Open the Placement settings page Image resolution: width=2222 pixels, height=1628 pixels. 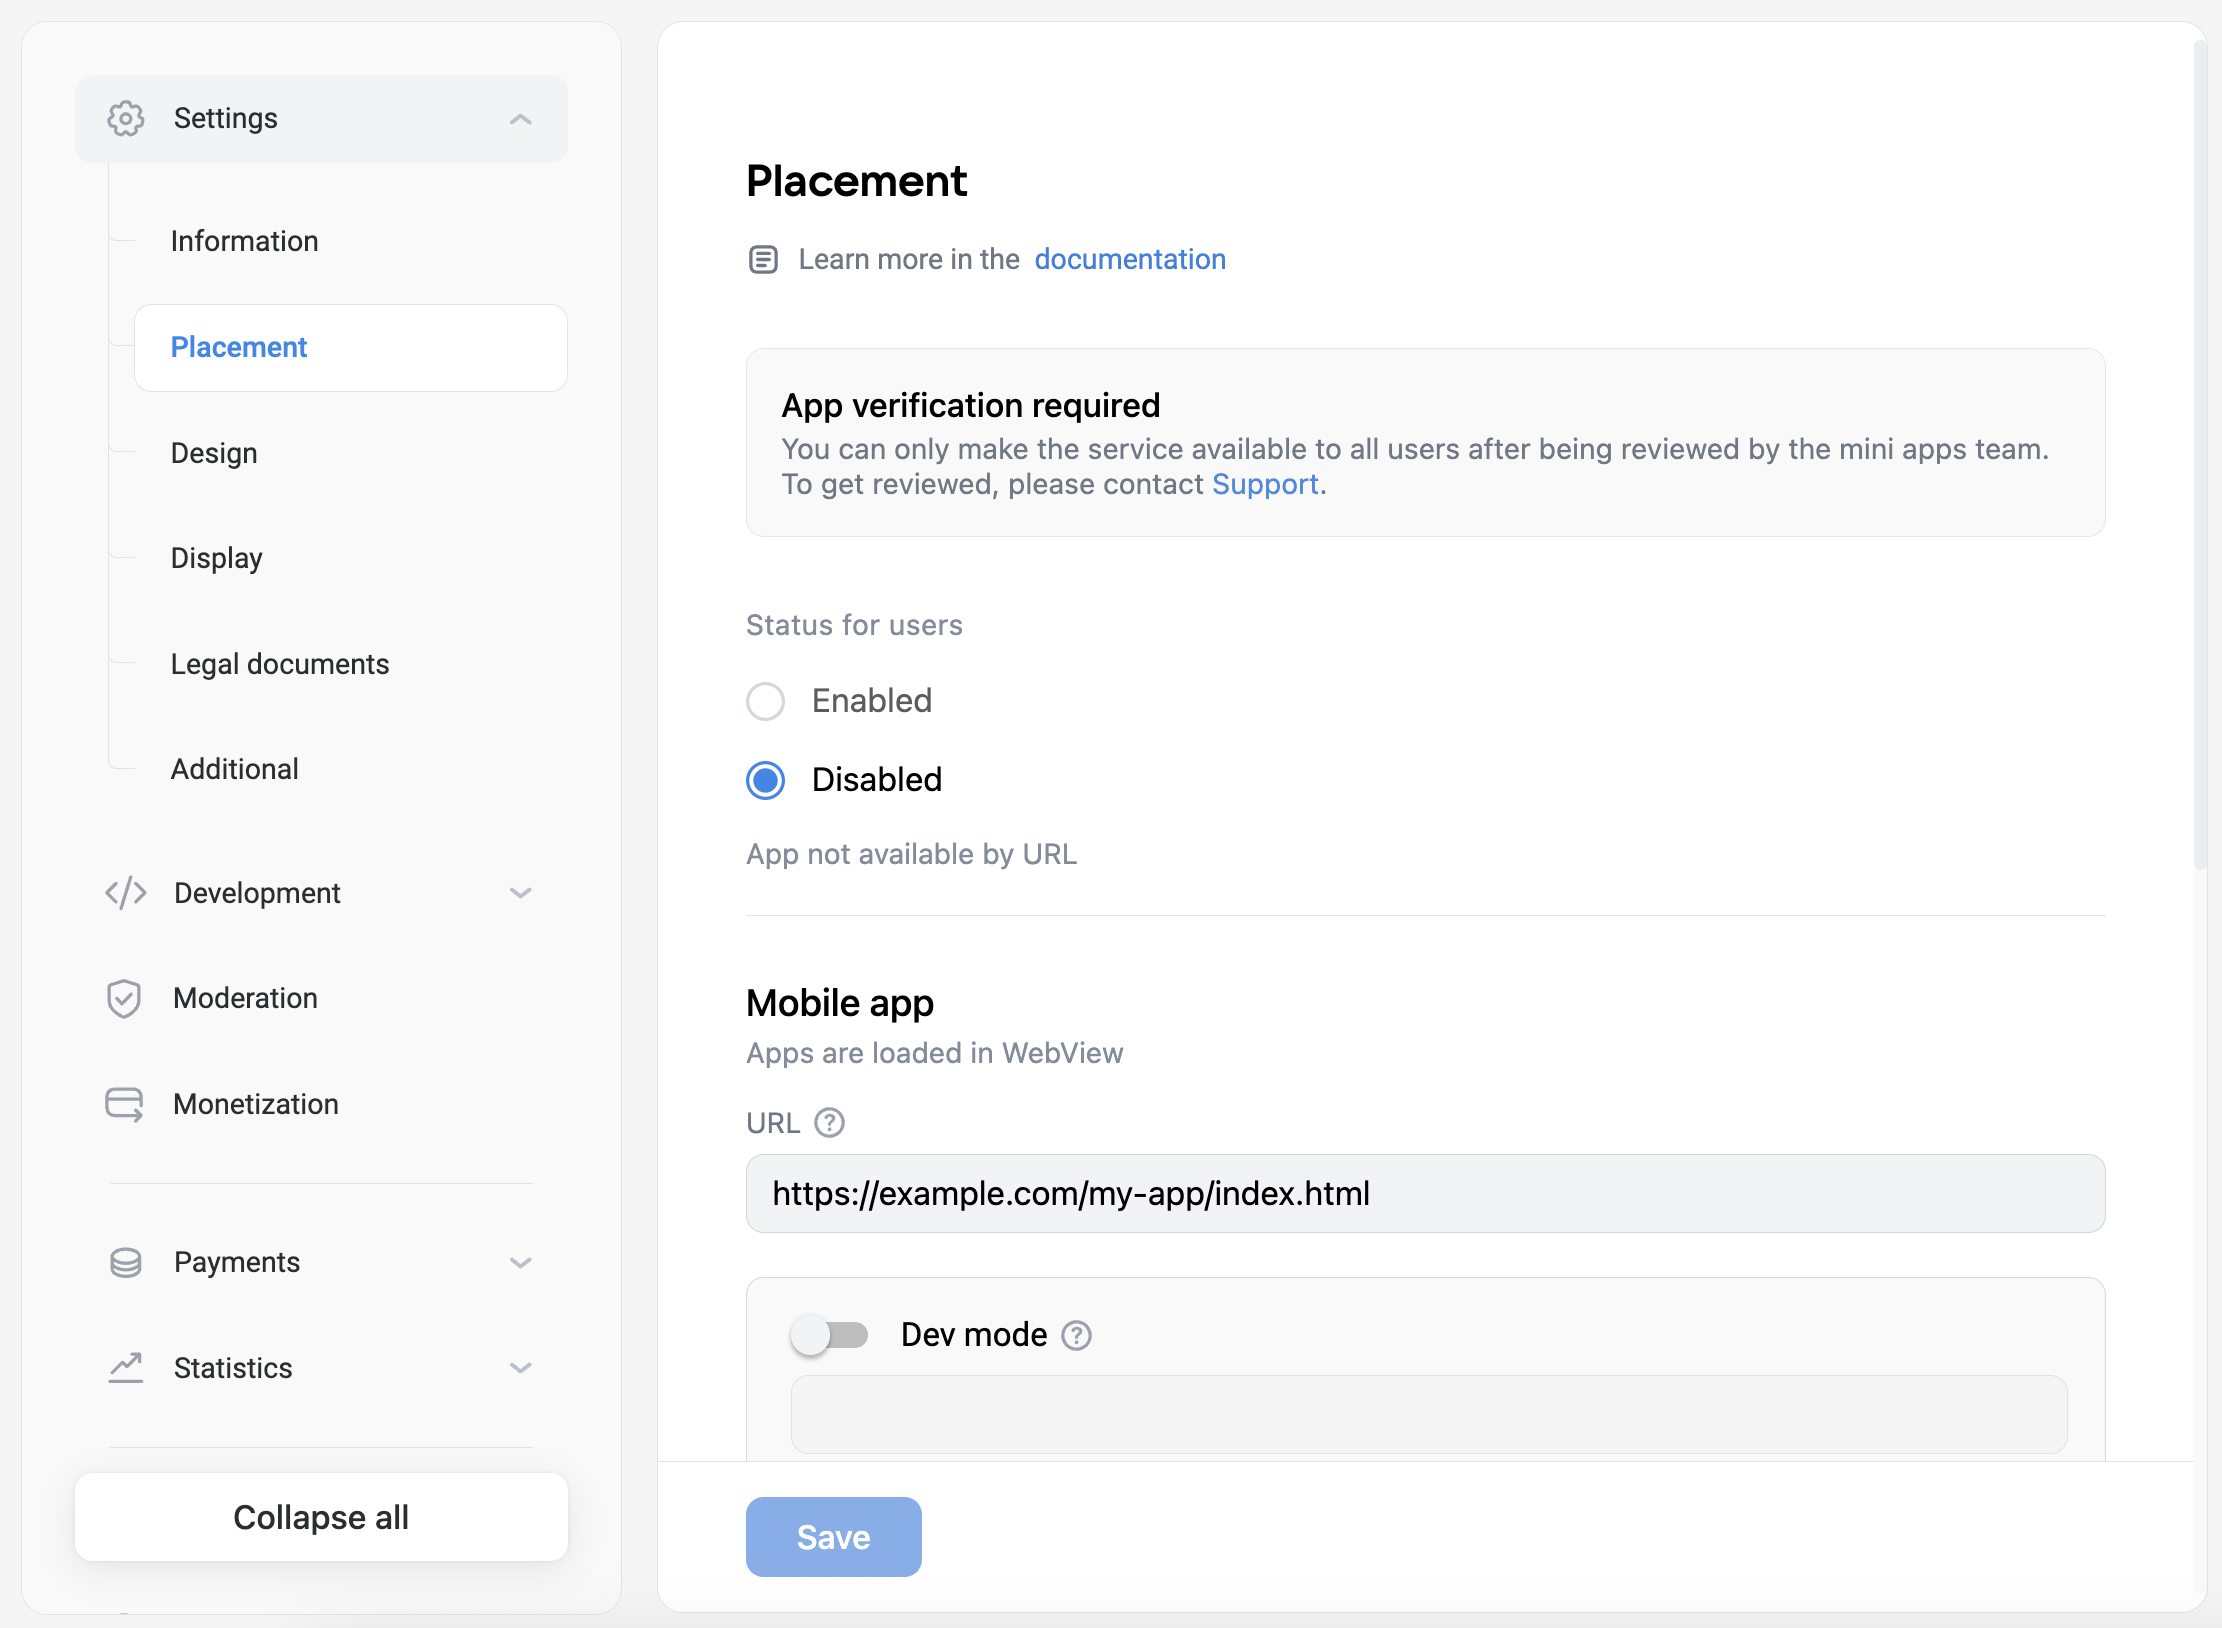tap(351, 347)
